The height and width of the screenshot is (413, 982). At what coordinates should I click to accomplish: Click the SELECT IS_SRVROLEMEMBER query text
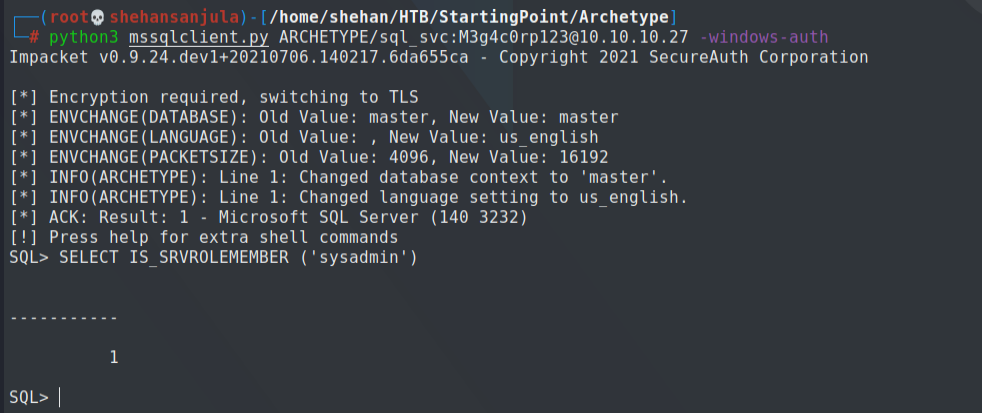coord(238,257)
